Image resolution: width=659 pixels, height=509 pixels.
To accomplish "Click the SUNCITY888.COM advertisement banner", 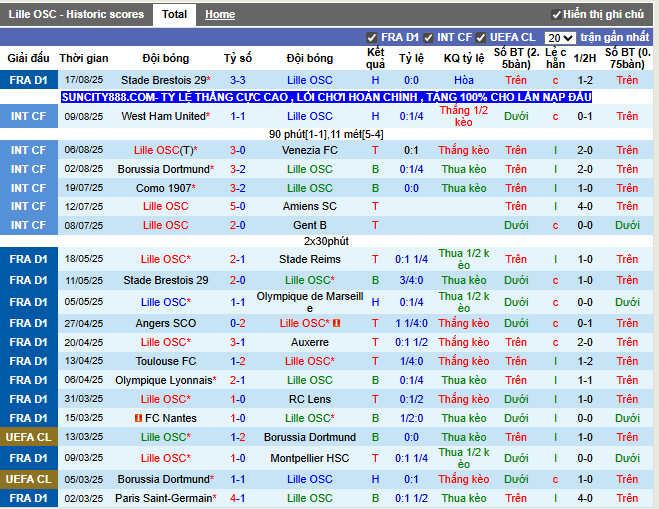I will tap(327, 97).
